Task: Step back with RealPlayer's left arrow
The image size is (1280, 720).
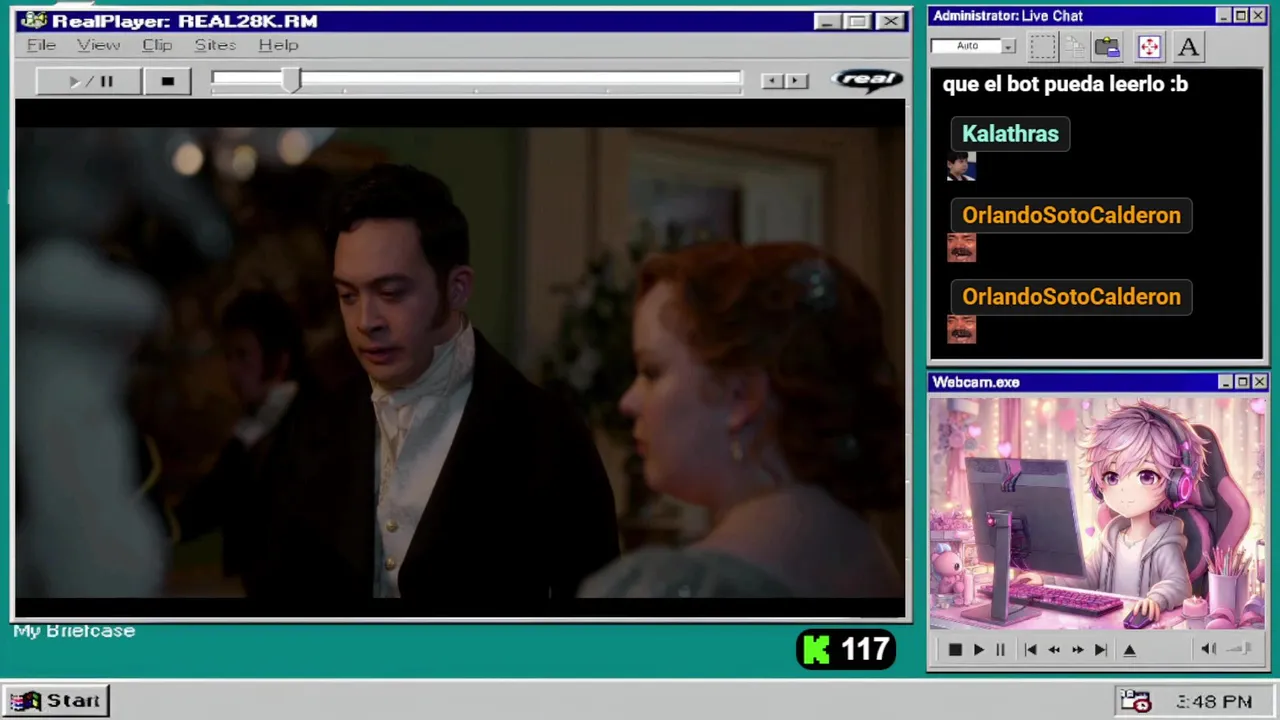Action: click(771, 81)
